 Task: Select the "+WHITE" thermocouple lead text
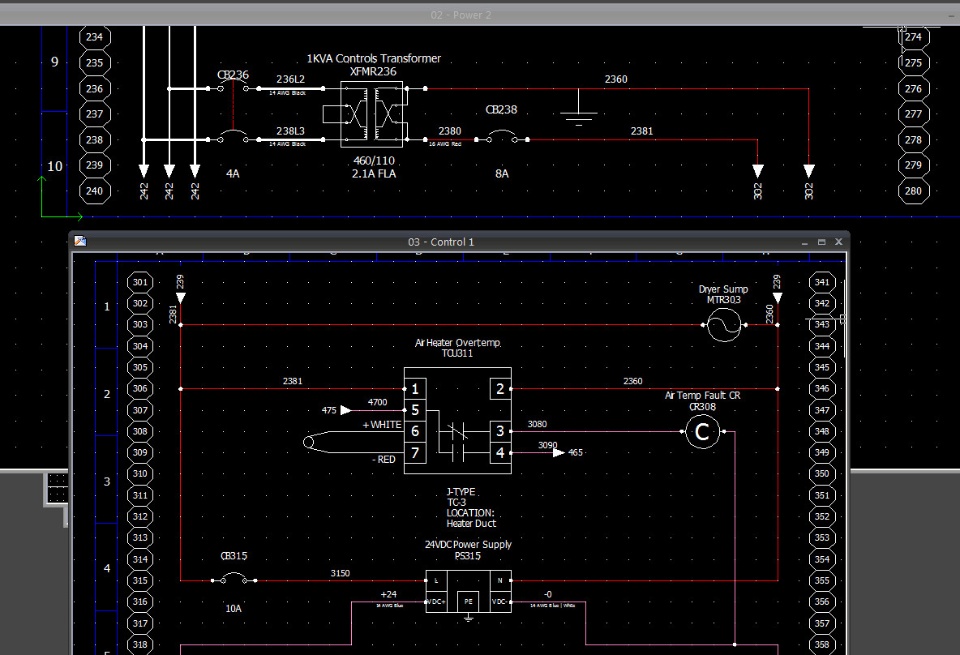click(382, 424)
